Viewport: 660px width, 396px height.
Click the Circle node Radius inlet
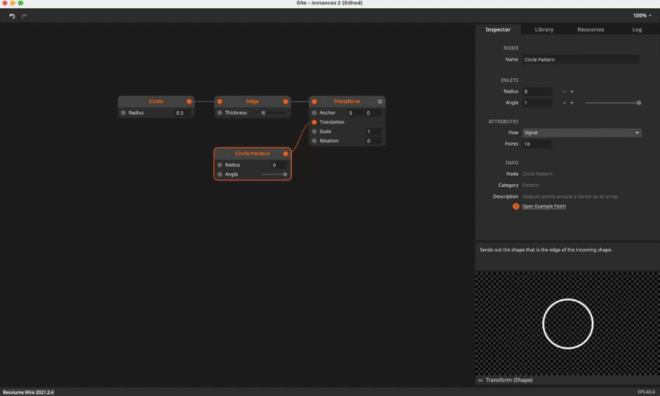tap(123, 113)
